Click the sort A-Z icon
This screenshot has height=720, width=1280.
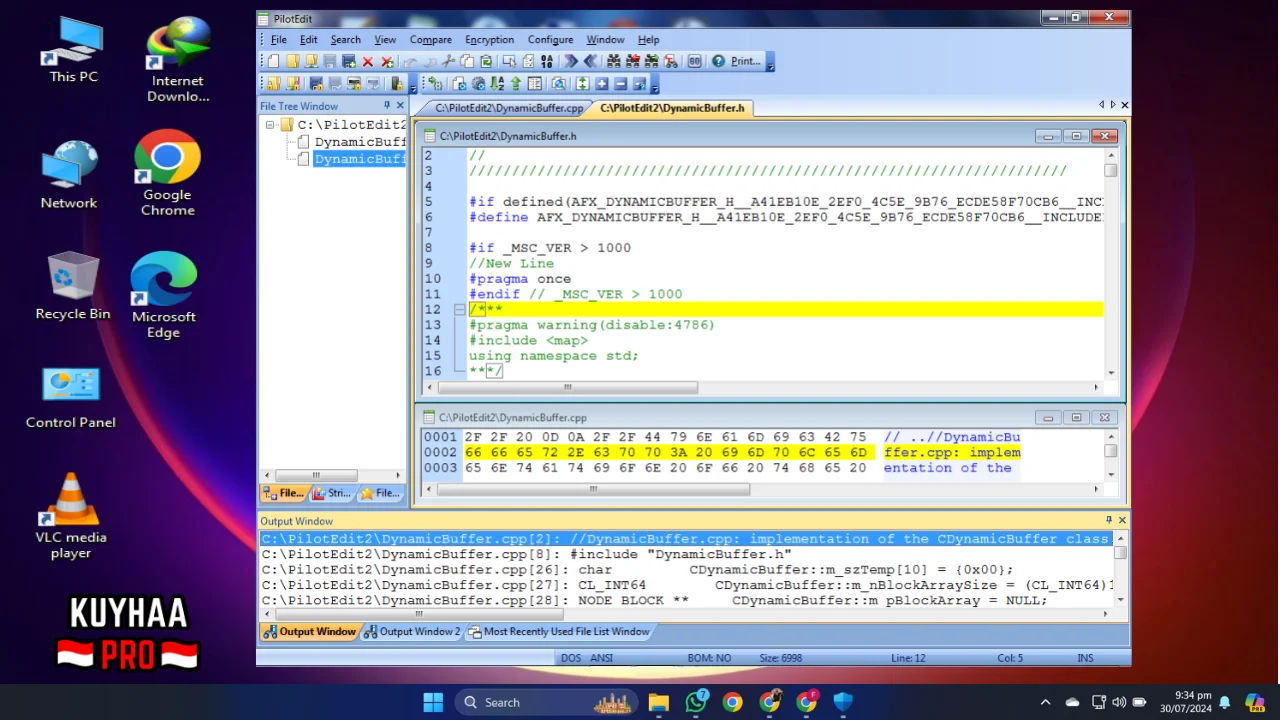click(x=497, y=84)
